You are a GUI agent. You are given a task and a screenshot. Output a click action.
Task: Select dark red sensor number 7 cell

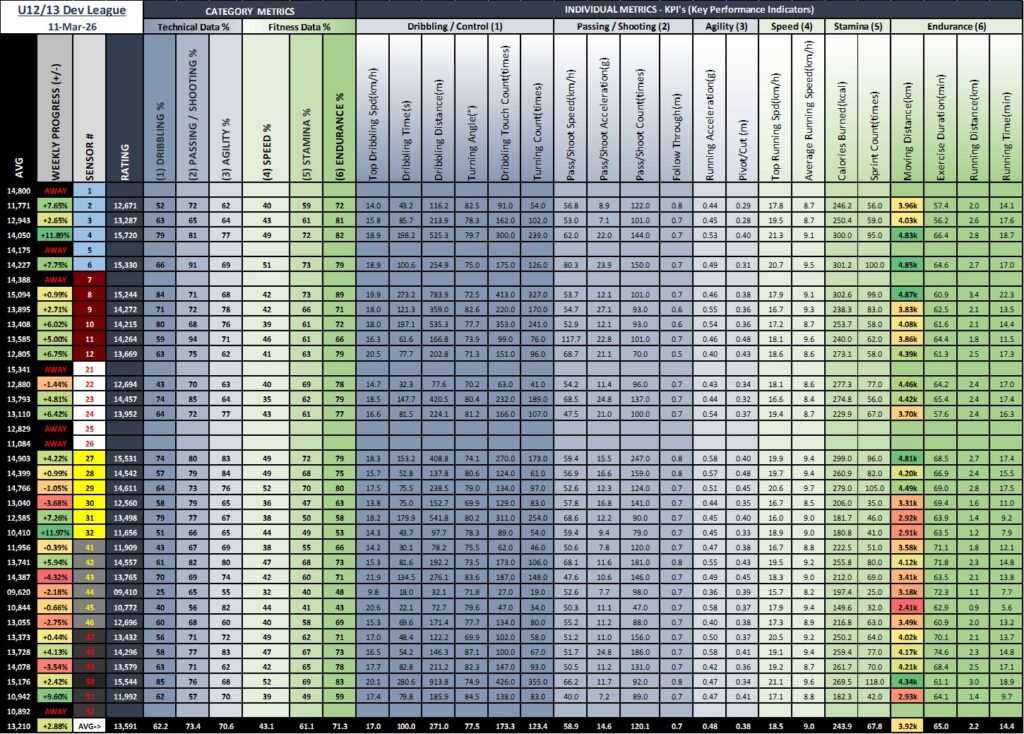click(88, 281)
